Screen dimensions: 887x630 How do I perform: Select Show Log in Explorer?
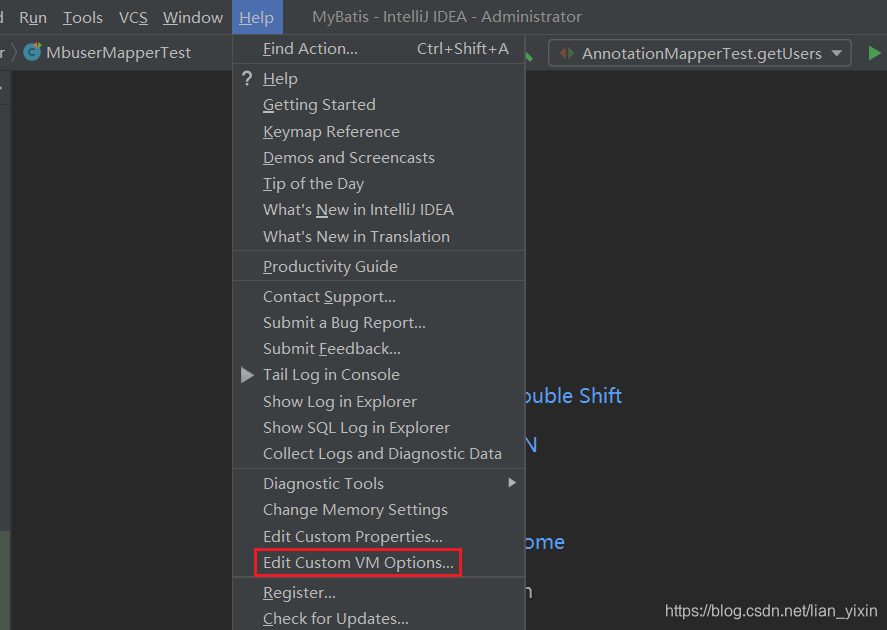[x=378, y=402]
